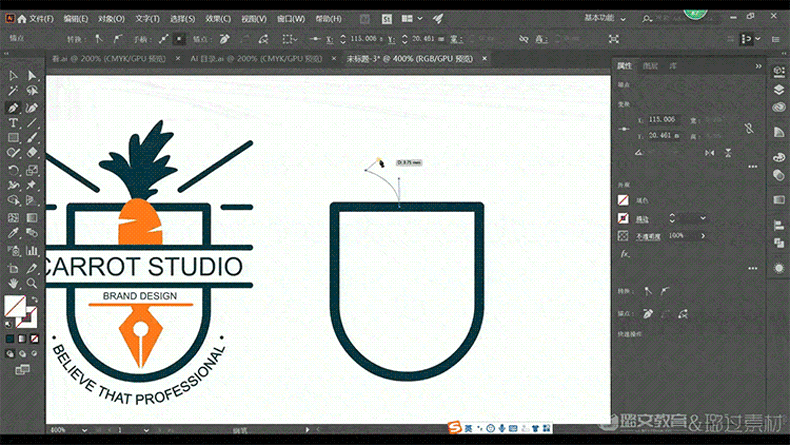The width and height of the screenshot is (790, 445).
Task: Expand the 基本功能 workspace dropdown
Action: pyautogui.click(x=623, y=19)
